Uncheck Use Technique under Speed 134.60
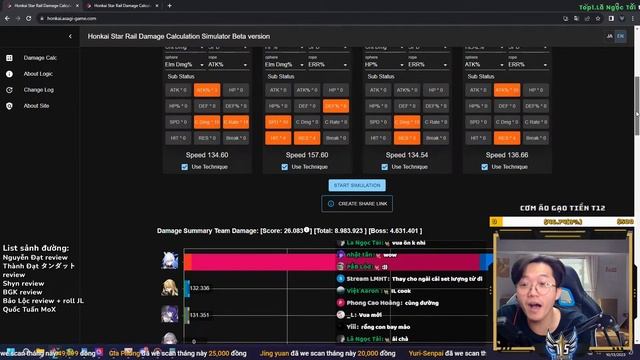Viewport: 640px width, 360px height. 184,167
